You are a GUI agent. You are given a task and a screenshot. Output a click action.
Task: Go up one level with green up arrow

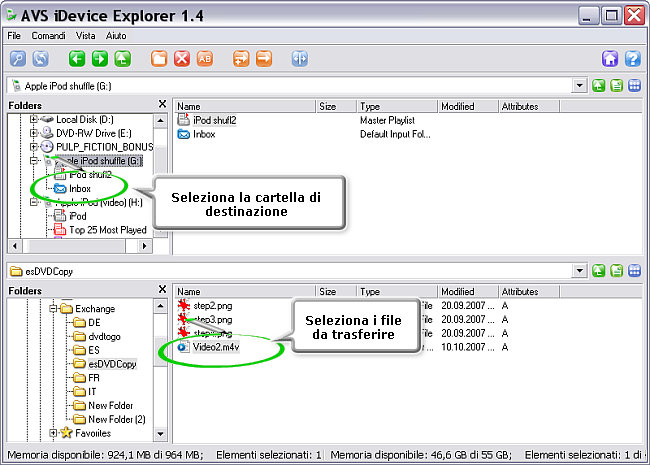pyautogui.click(x=122, y=58)
